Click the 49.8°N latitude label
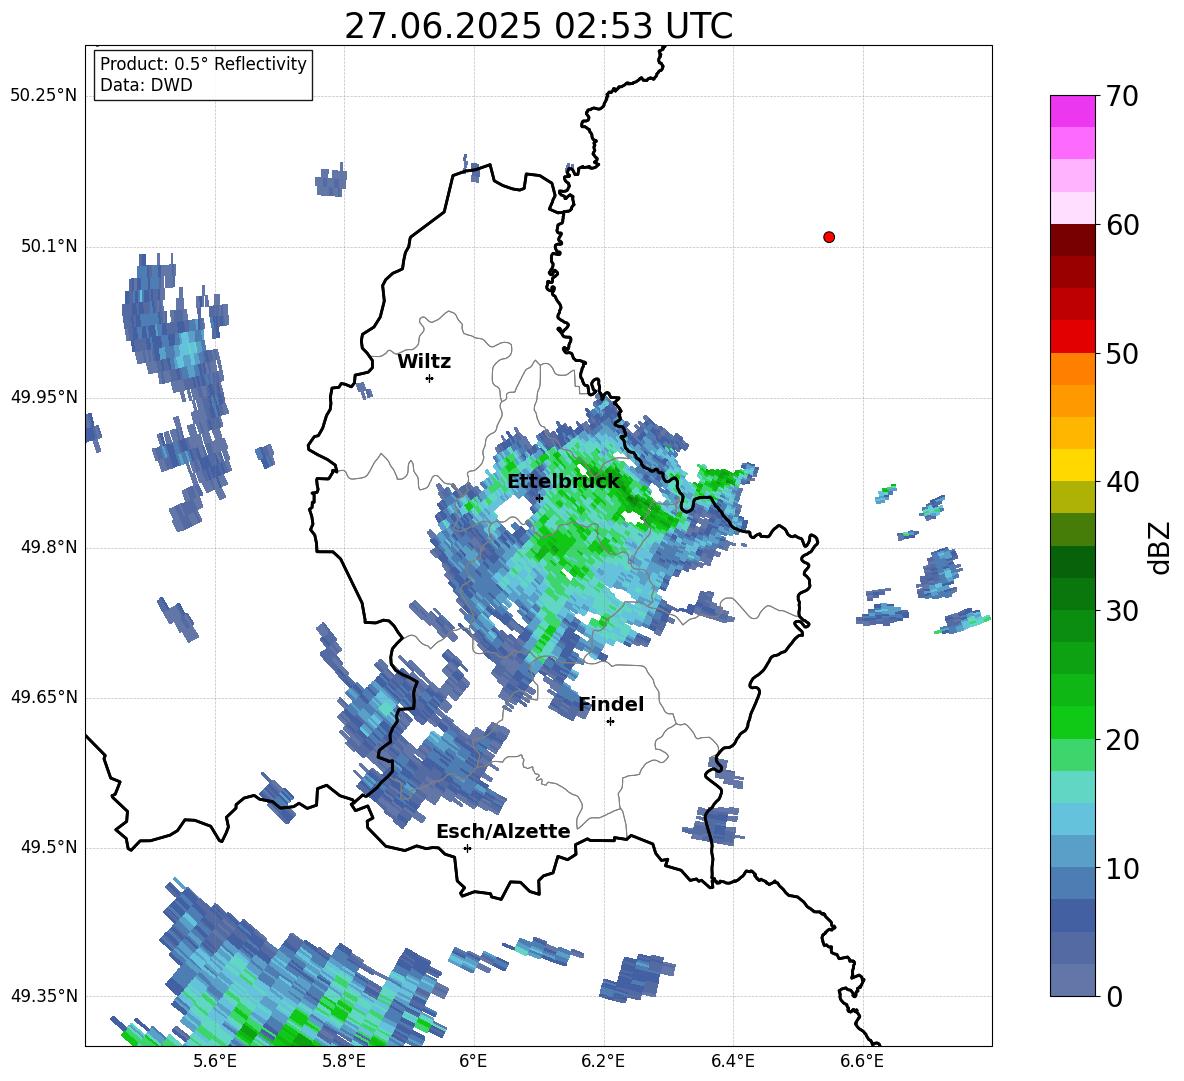This screenshot has width=1184, height=1081. tap(49, 547)
